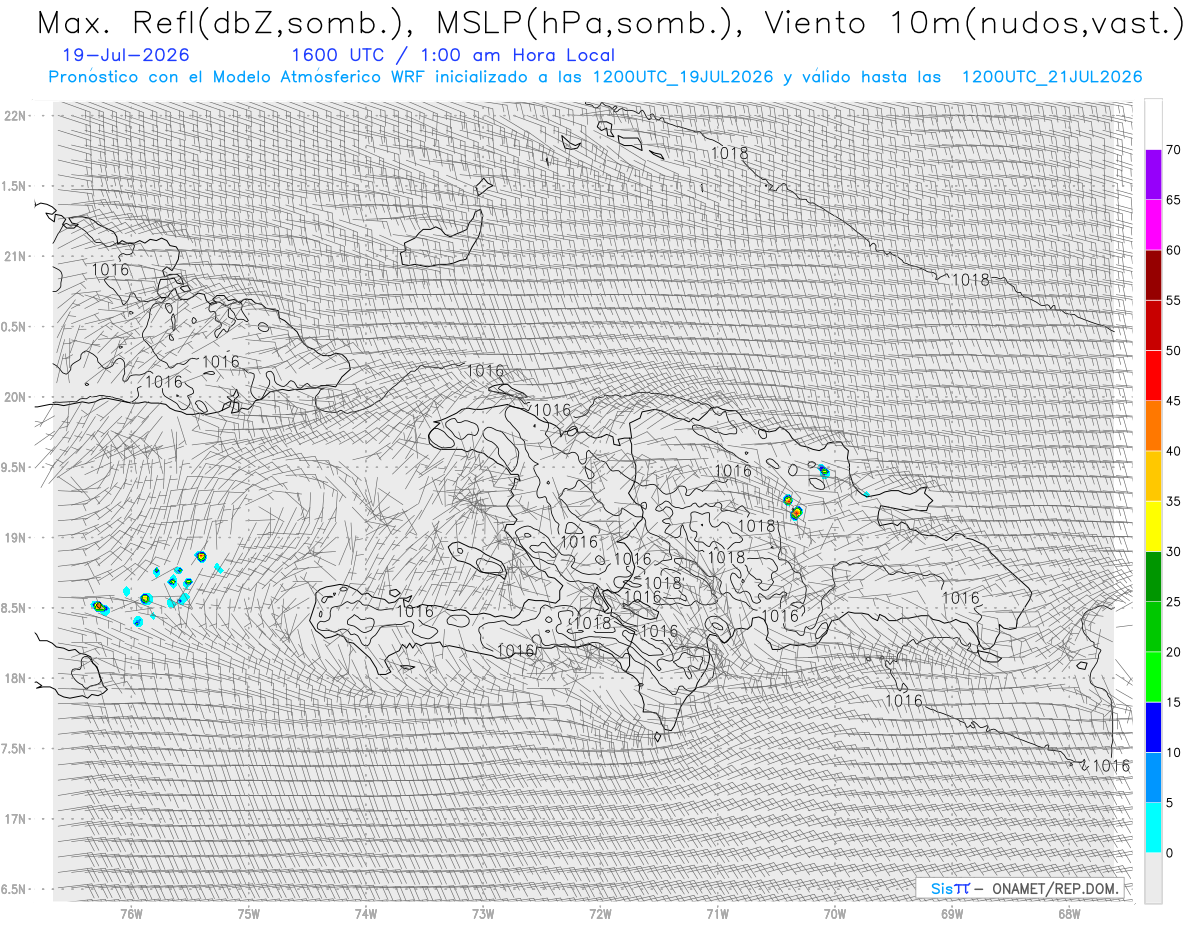Click the color bar label "50"

(x=1173, y=351)
